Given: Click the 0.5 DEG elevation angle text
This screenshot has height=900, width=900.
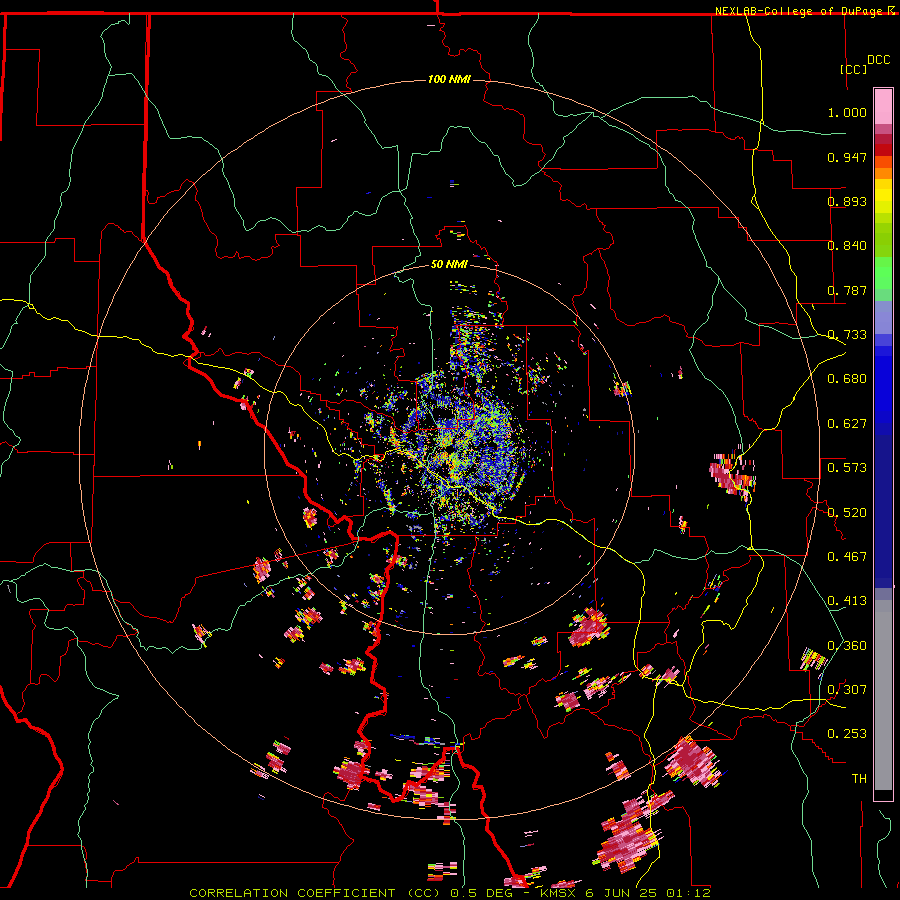Looking at the screenshot, I should pyautogui.click(x=481, y=893).
